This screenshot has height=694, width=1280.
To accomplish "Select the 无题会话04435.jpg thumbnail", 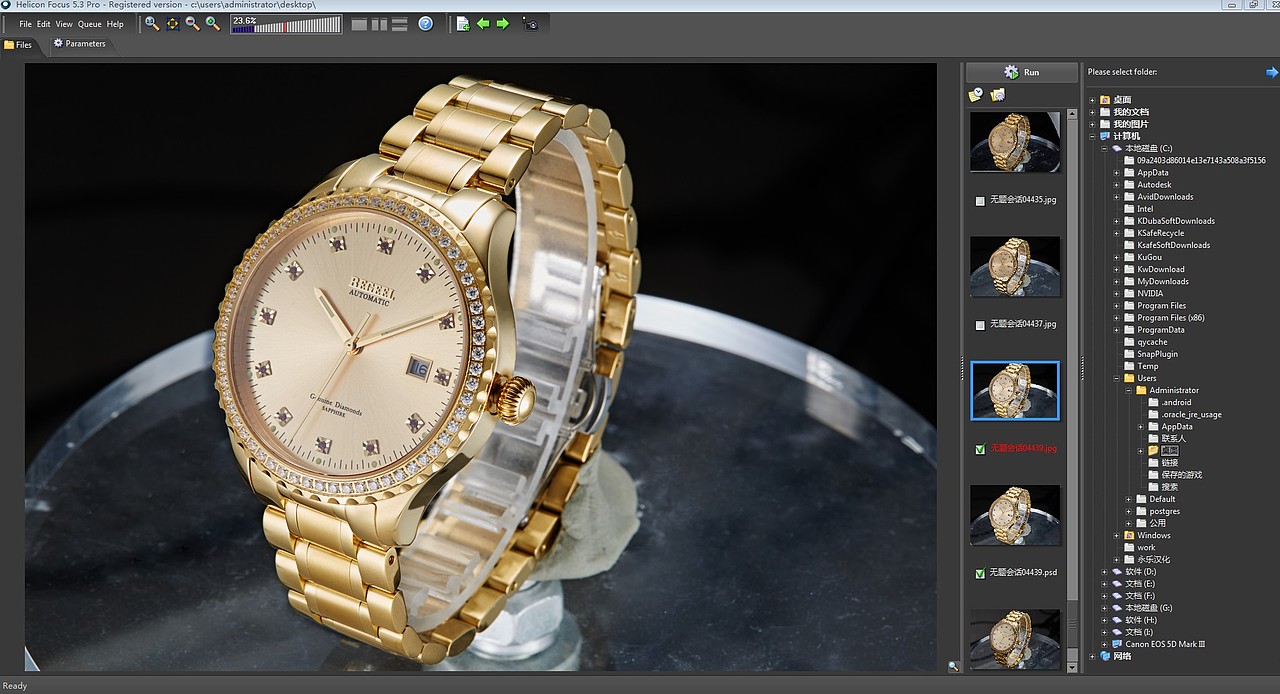I will pos(1015,142).
